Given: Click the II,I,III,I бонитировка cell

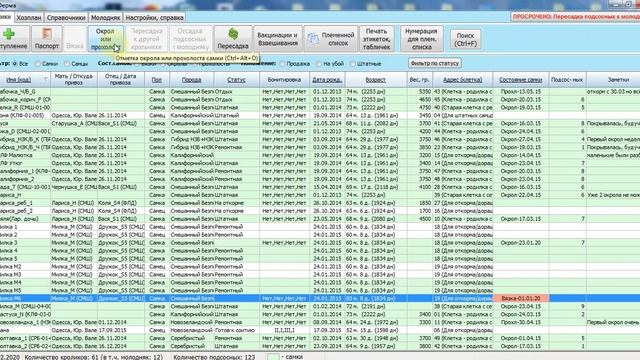Looking at the screenshot, I should (x=284, y=330).
